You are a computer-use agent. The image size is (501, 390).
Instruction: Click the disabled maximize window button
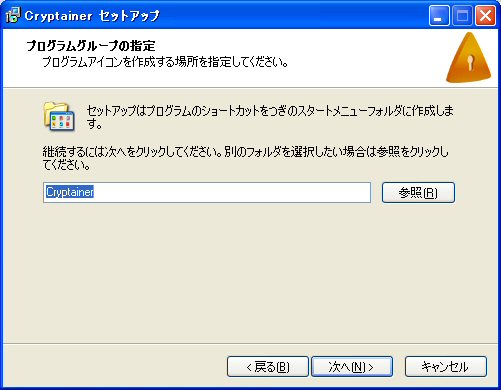point(462,15)
